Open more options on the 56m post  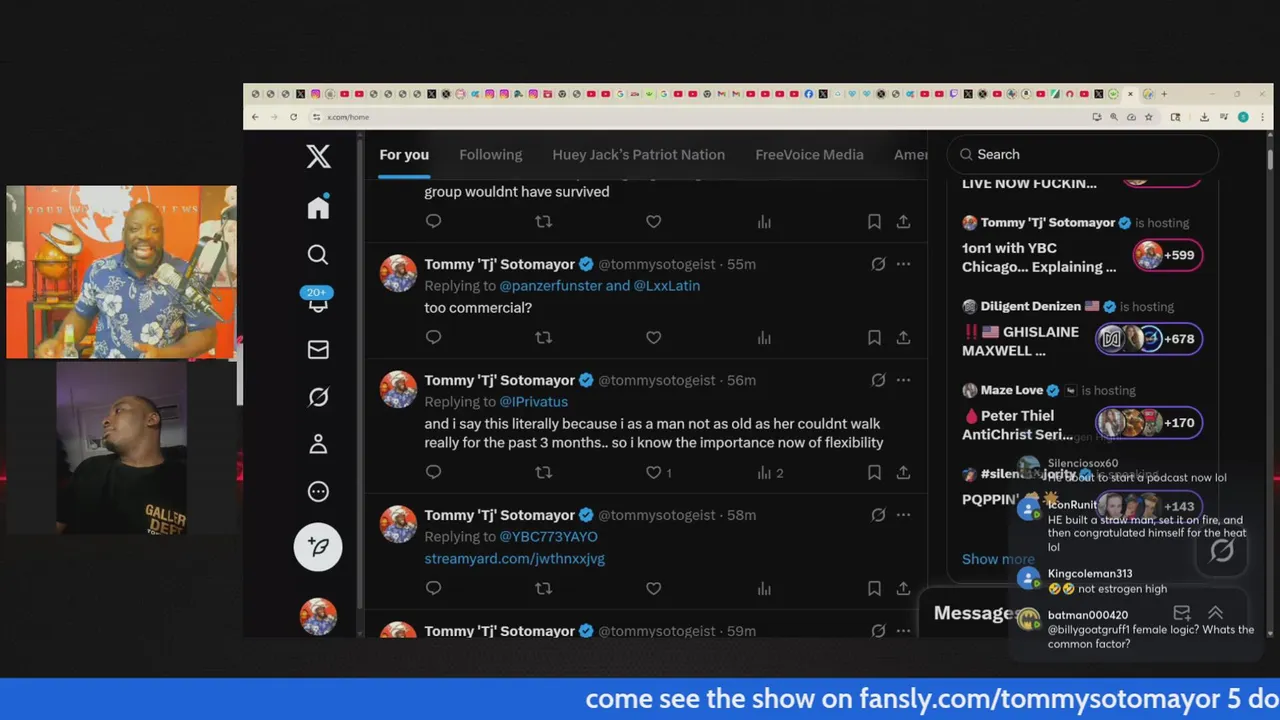[903, 380]
